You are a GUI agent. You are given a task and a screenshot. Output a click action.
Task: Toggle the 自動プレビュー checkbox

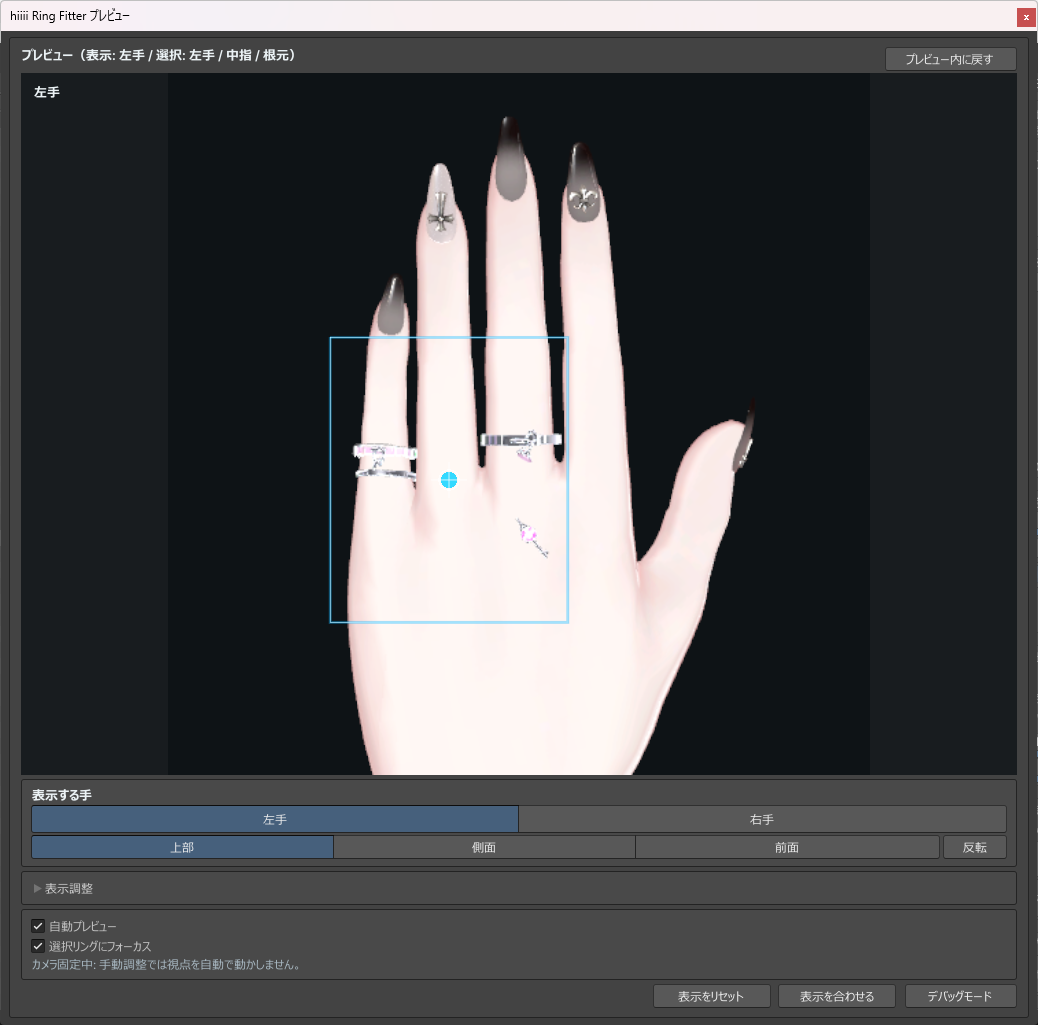click(38, 926)
